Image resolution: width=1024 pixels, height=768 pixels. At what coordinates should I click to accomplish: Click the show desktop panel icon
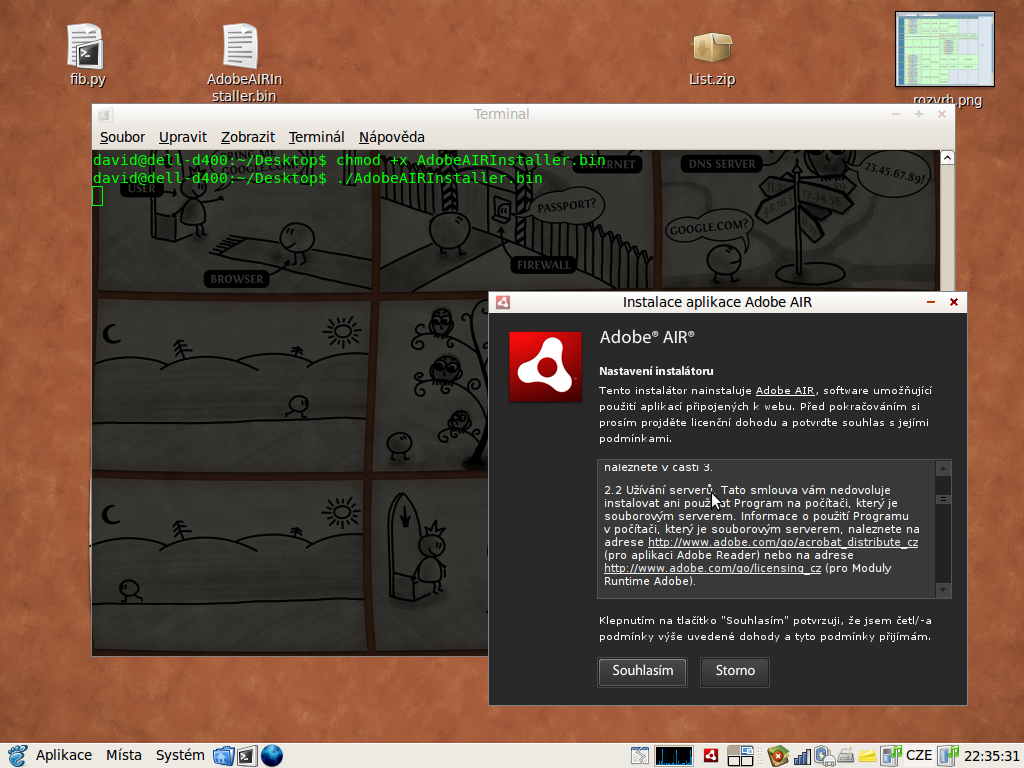640,756
